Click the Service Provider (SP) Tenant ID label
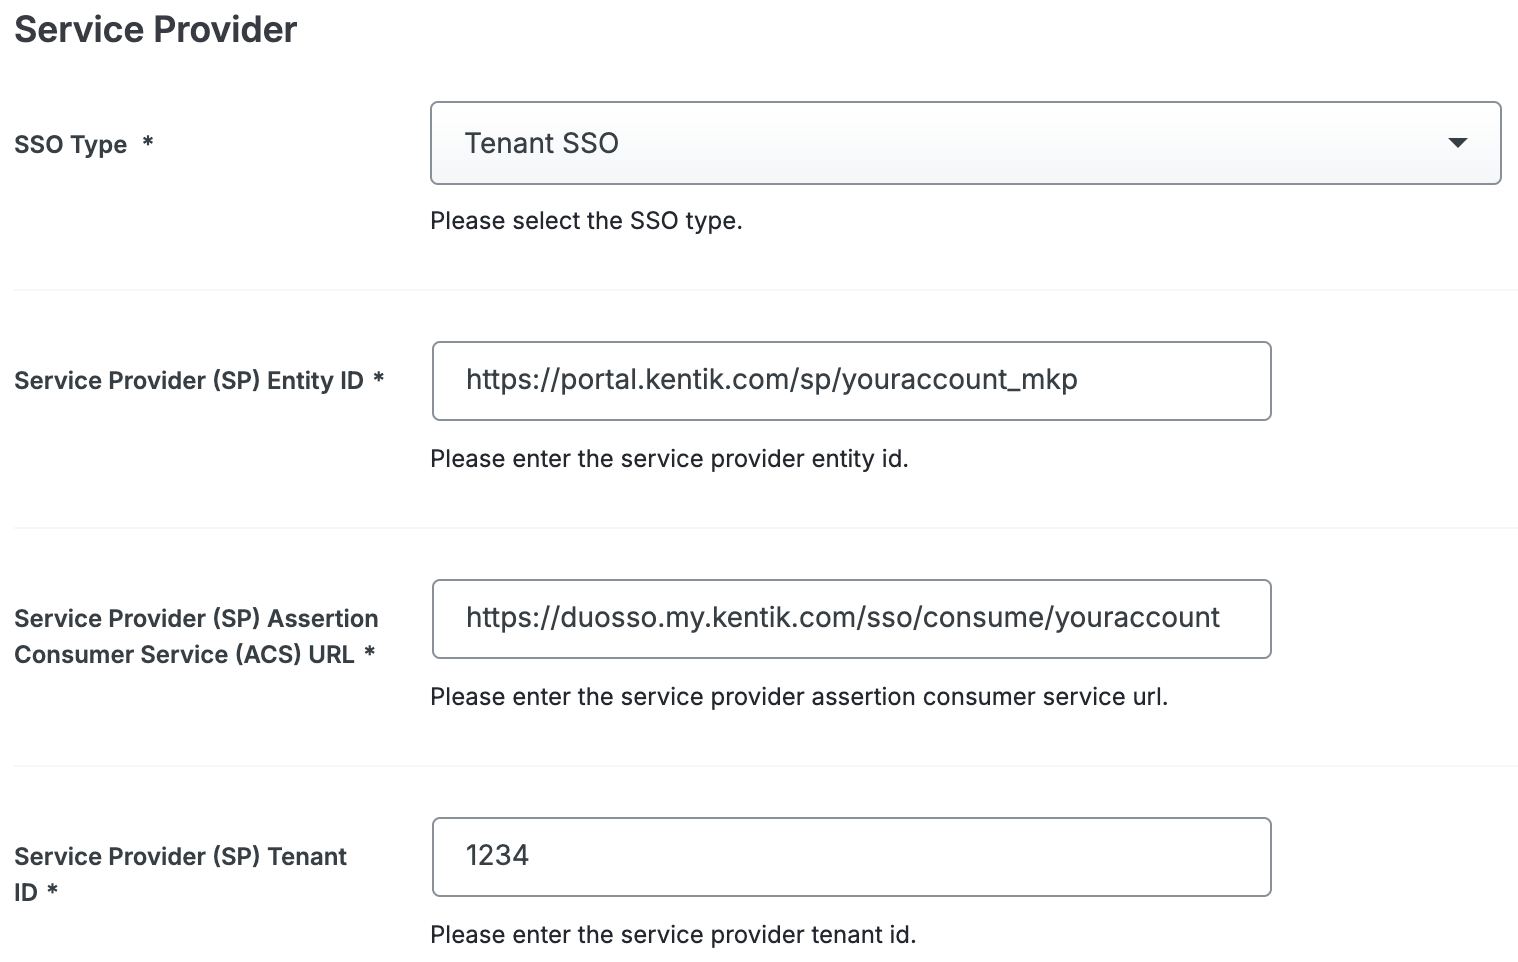Viewport: 1518px width, 962px height. tap(180, 872)
